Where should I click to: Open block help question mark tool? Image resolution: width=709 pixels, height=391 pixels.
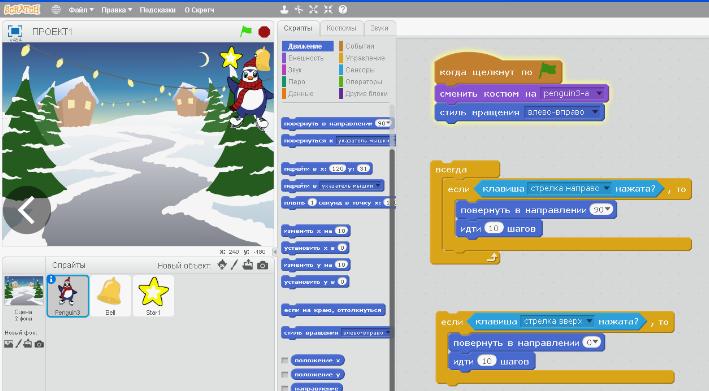coord(343,9)
